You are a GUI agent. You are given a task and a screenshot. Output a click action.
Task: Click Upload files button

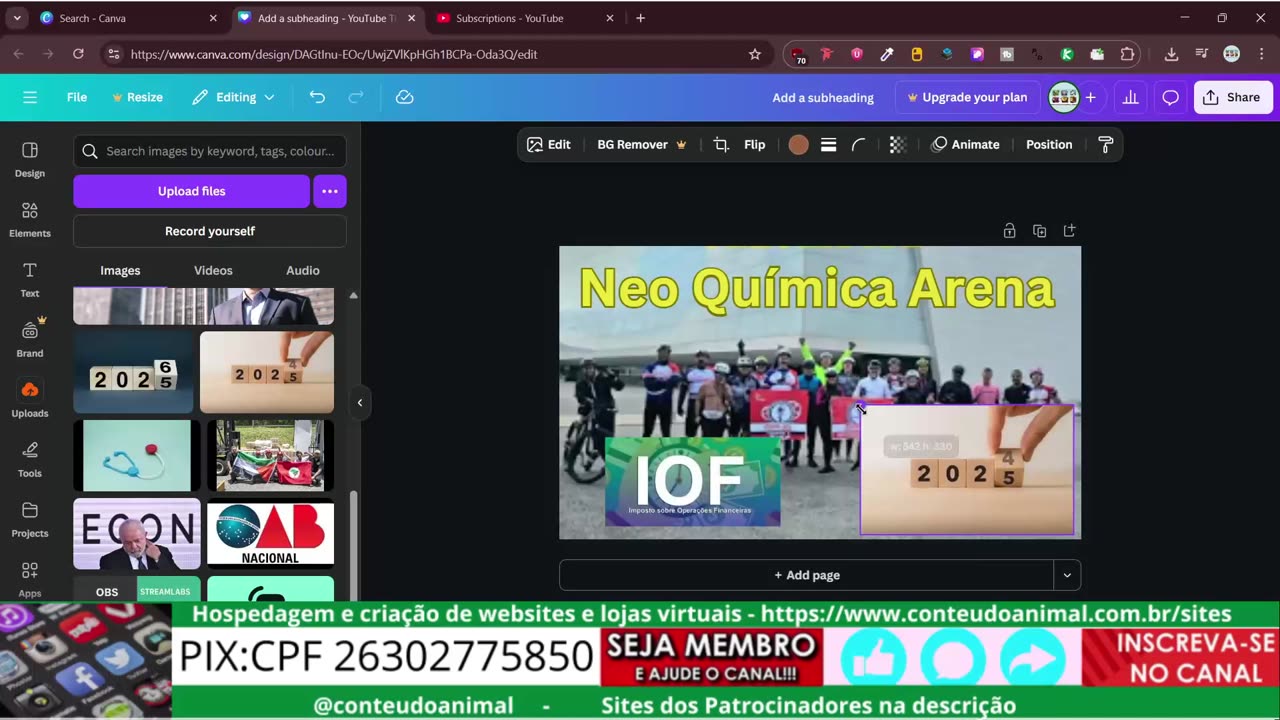coord(191,191)
